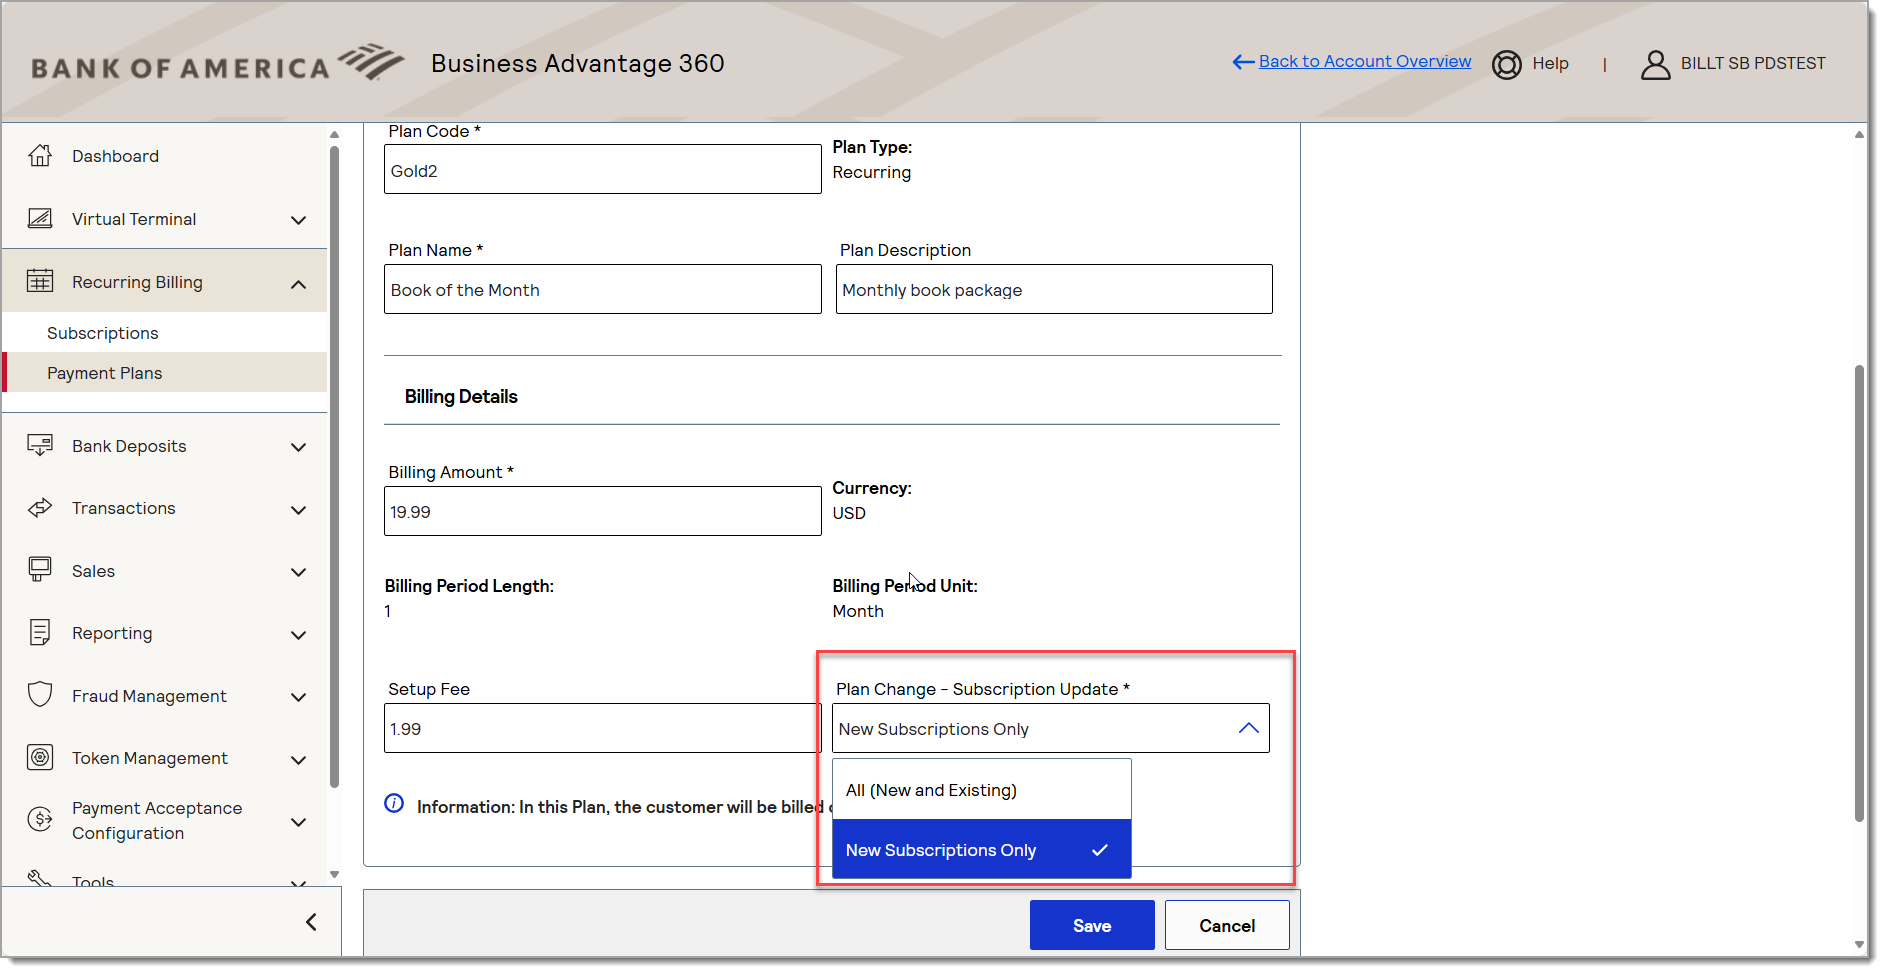Click the Bank Deposits icon
1884x973 pixels.
pyautogui.click(x=40, y=445)
